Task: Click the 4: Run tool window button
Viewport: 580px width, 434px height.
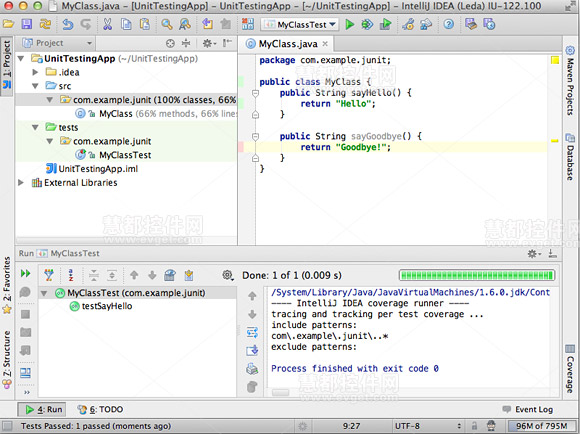Action: [x=43, y=410]
